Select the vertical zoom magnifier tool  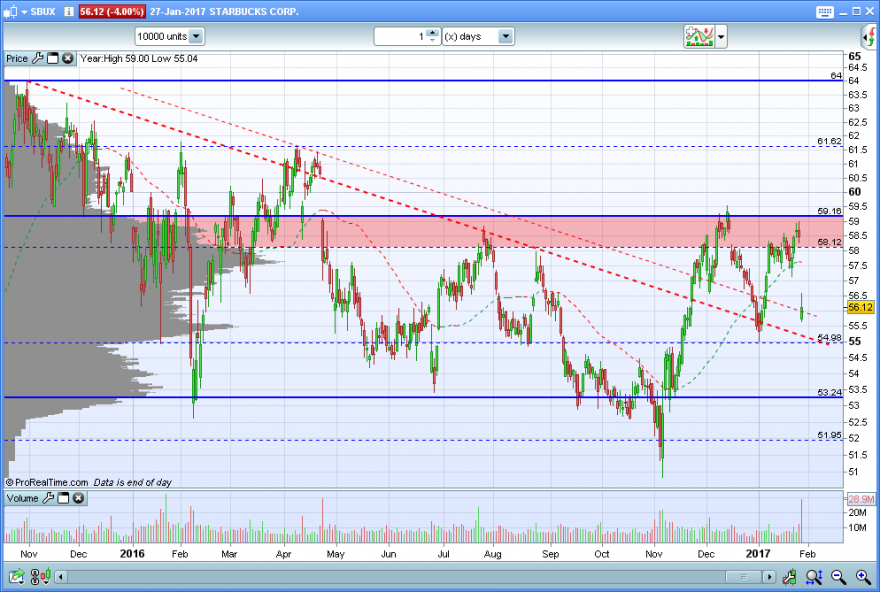point(814,576)
